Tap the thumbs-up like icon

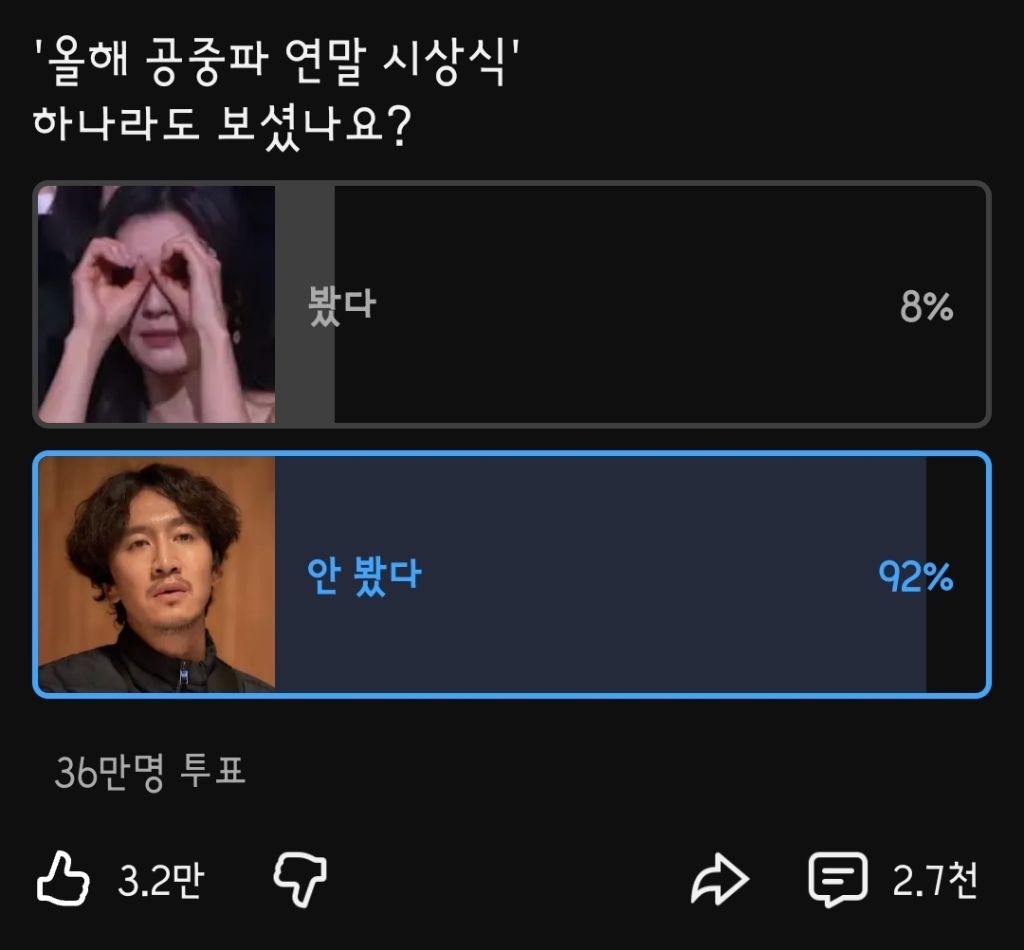tap(63, 879)
